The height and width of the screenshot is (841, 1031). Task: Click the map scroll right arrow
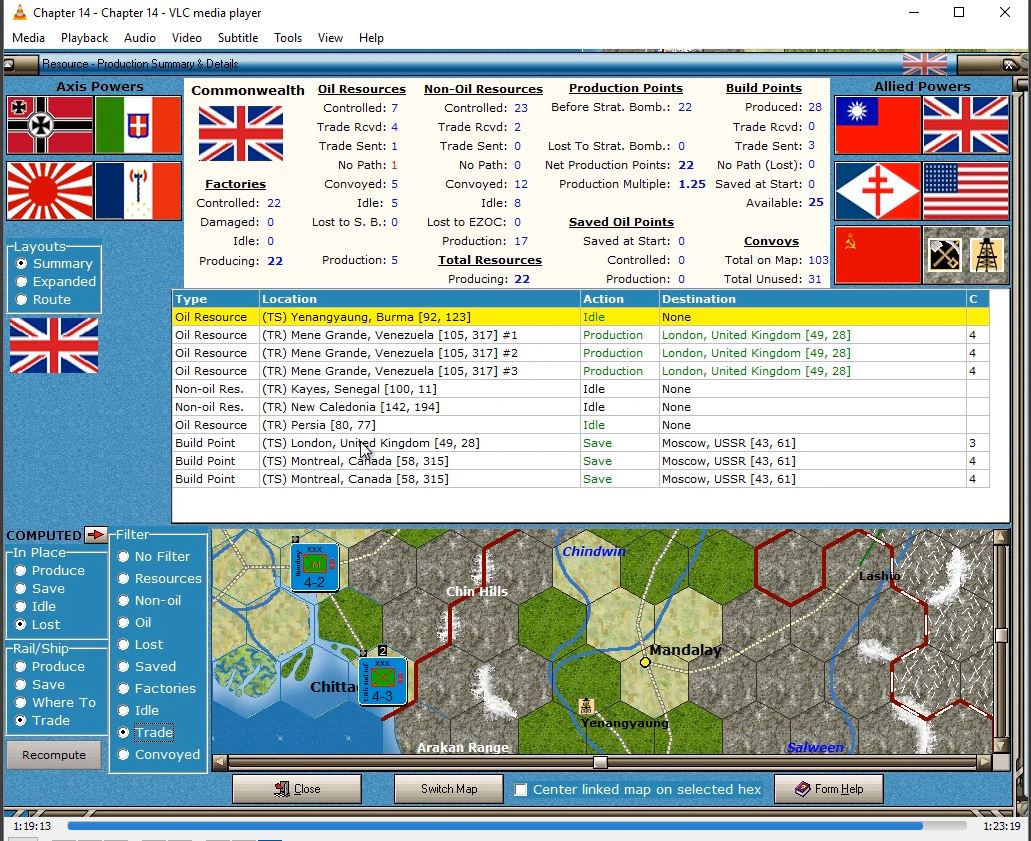coord(984,762)
